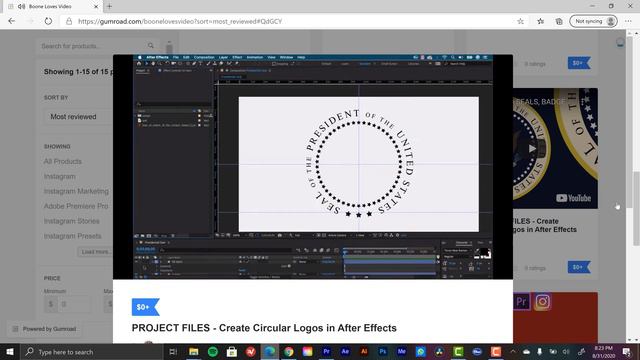640x360 pixels.
Task: Select the Boone Loves Video tab
Action: tap(50, 7)
